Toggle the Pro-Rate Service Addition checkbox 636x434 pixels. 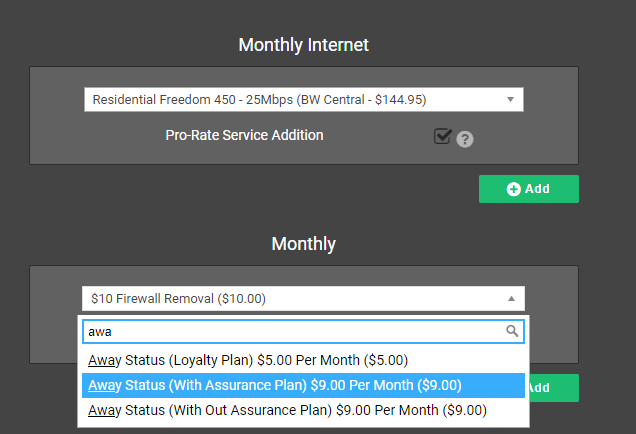(443, 136)
